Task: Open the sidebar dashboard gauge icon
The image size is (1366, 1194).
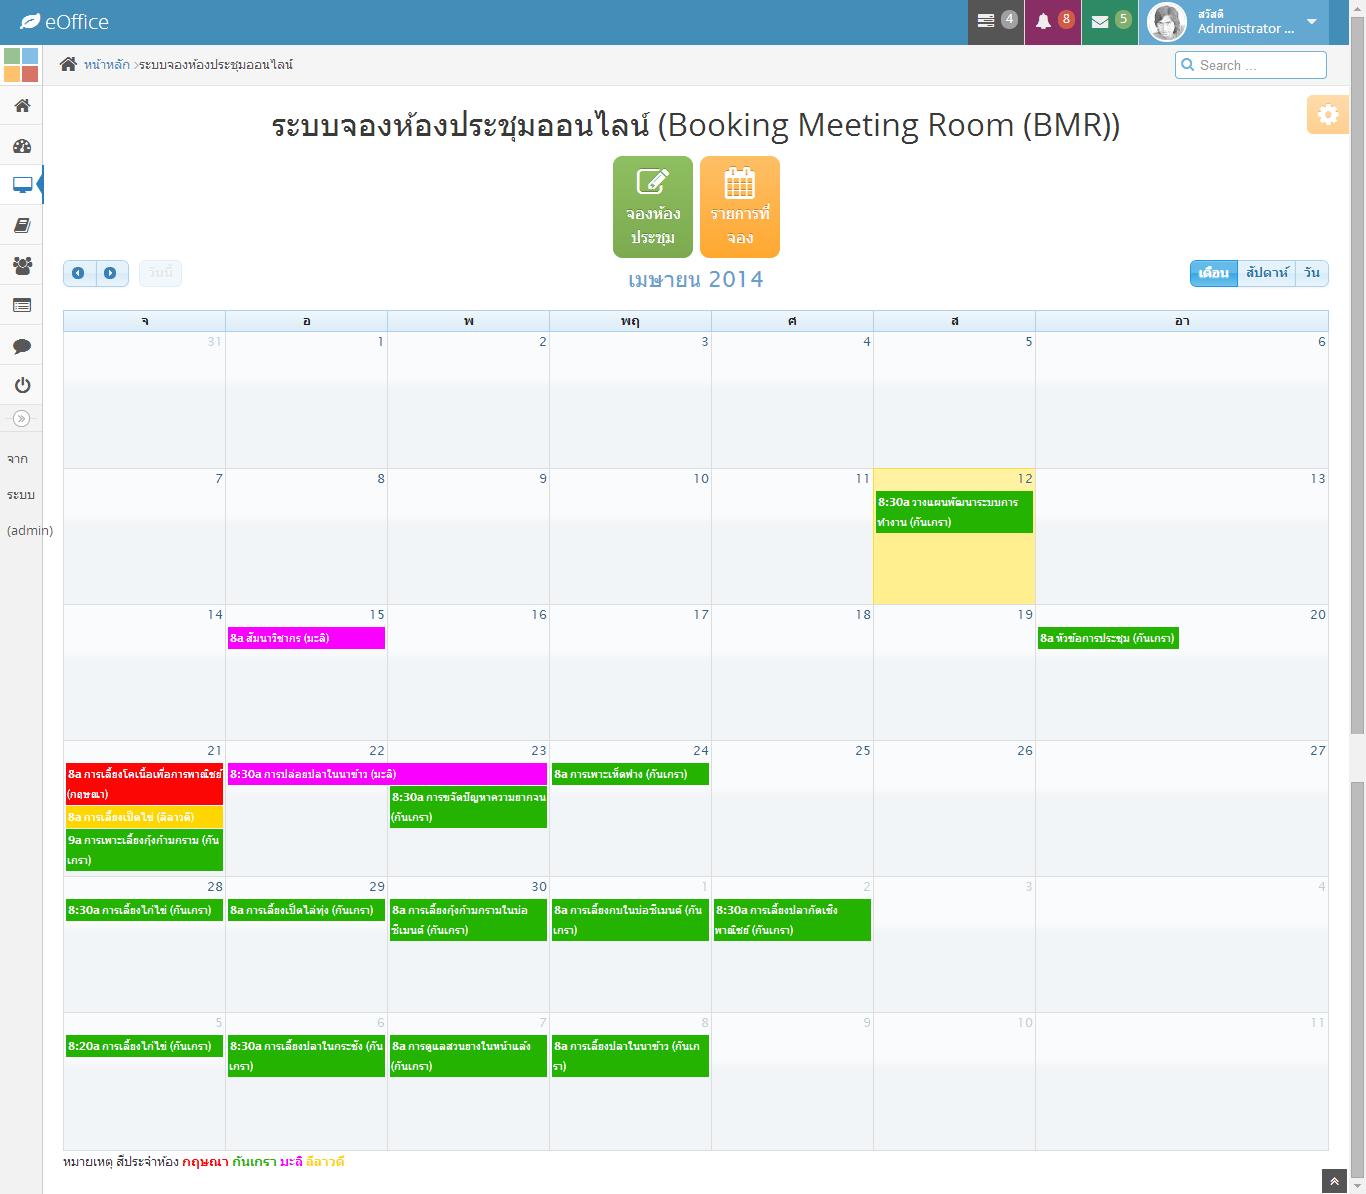Action: pos(22,145)
